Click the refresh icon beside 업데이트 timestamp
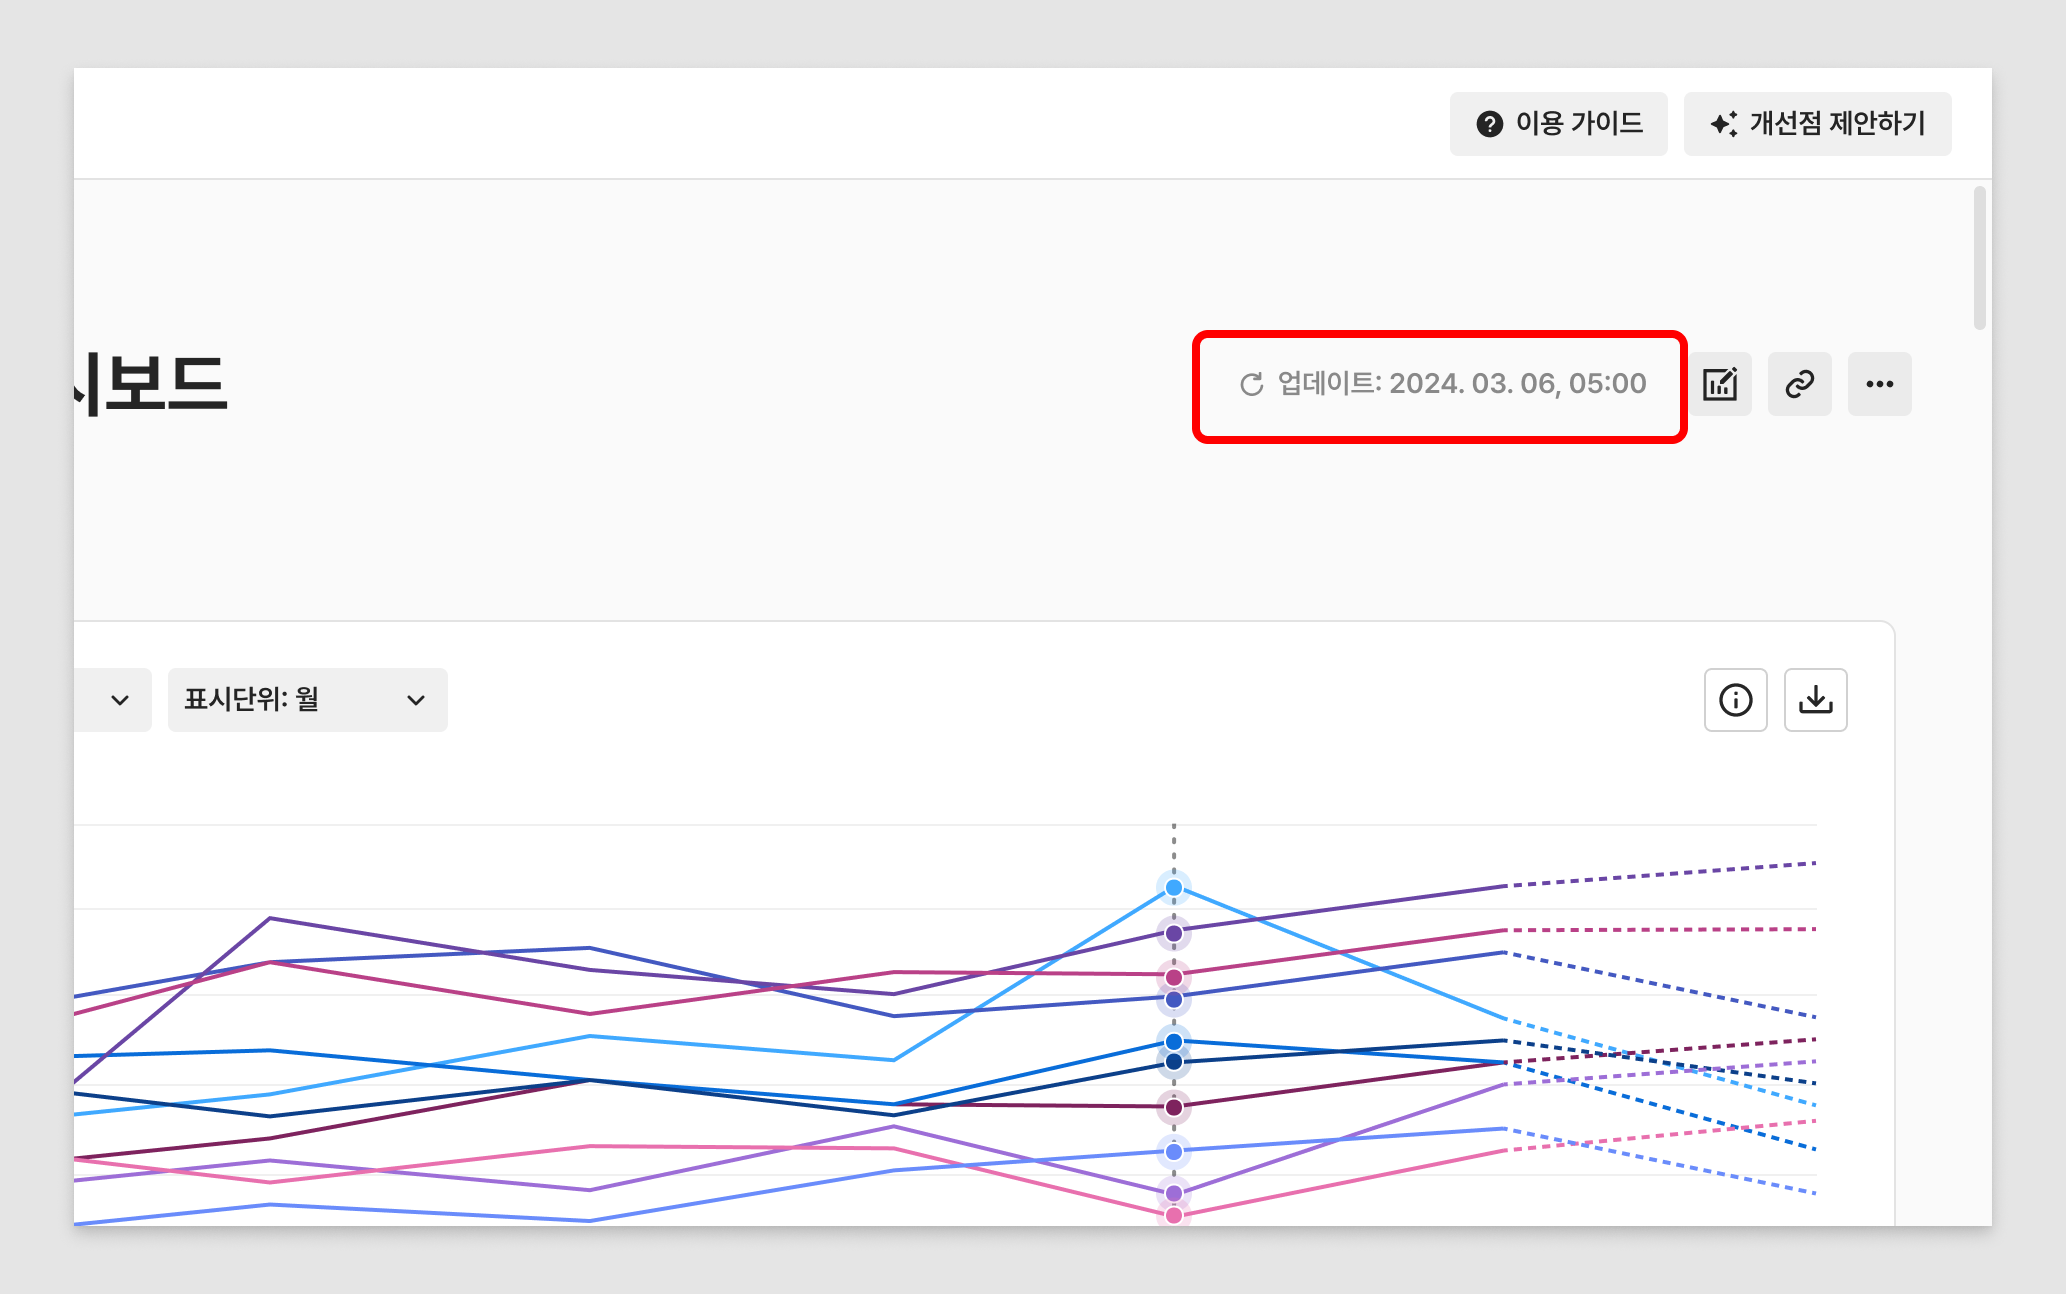The image size is (2066, 1294). pyautogui.click(x=1251, y=385)
